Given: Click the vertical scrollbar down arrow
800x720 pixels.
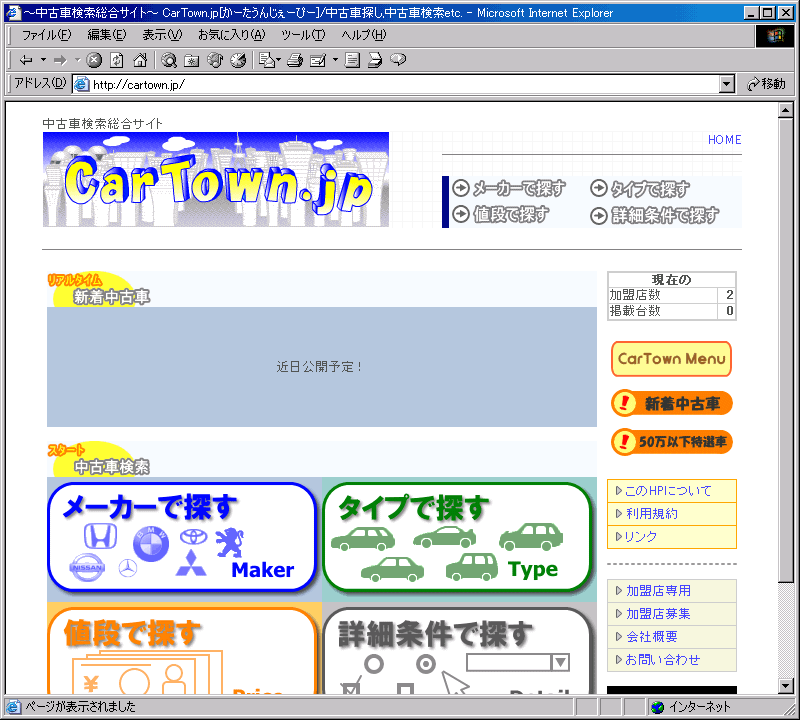Looking at the screenshot, I should [x=786, y=686].
